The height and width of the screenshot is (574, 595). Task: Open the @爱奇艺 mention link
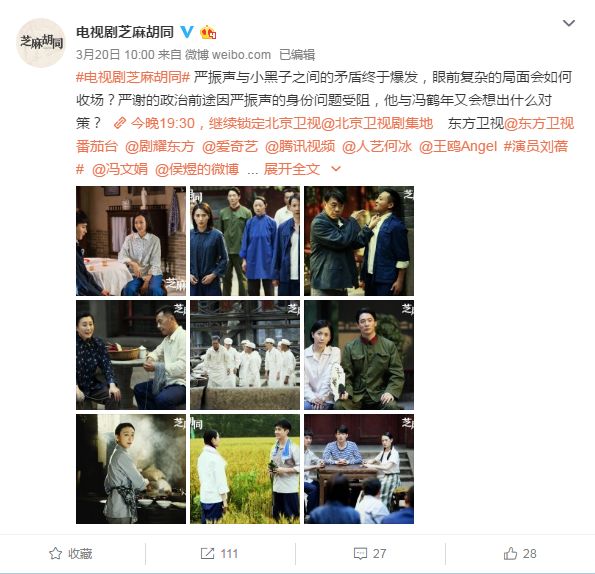coord(230,146)
